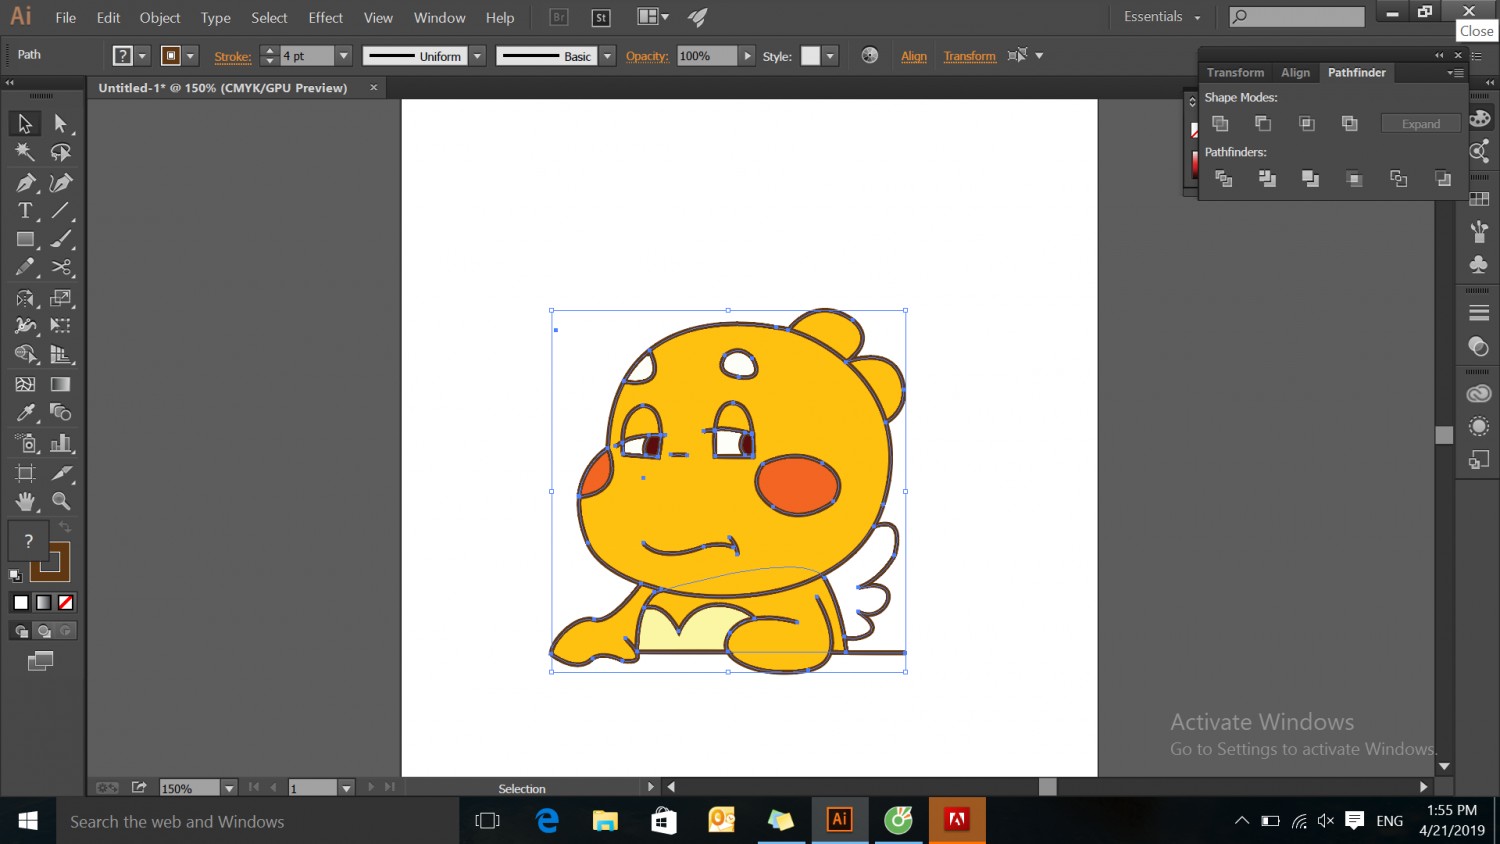Open the Effect menu

pos(325,18)
